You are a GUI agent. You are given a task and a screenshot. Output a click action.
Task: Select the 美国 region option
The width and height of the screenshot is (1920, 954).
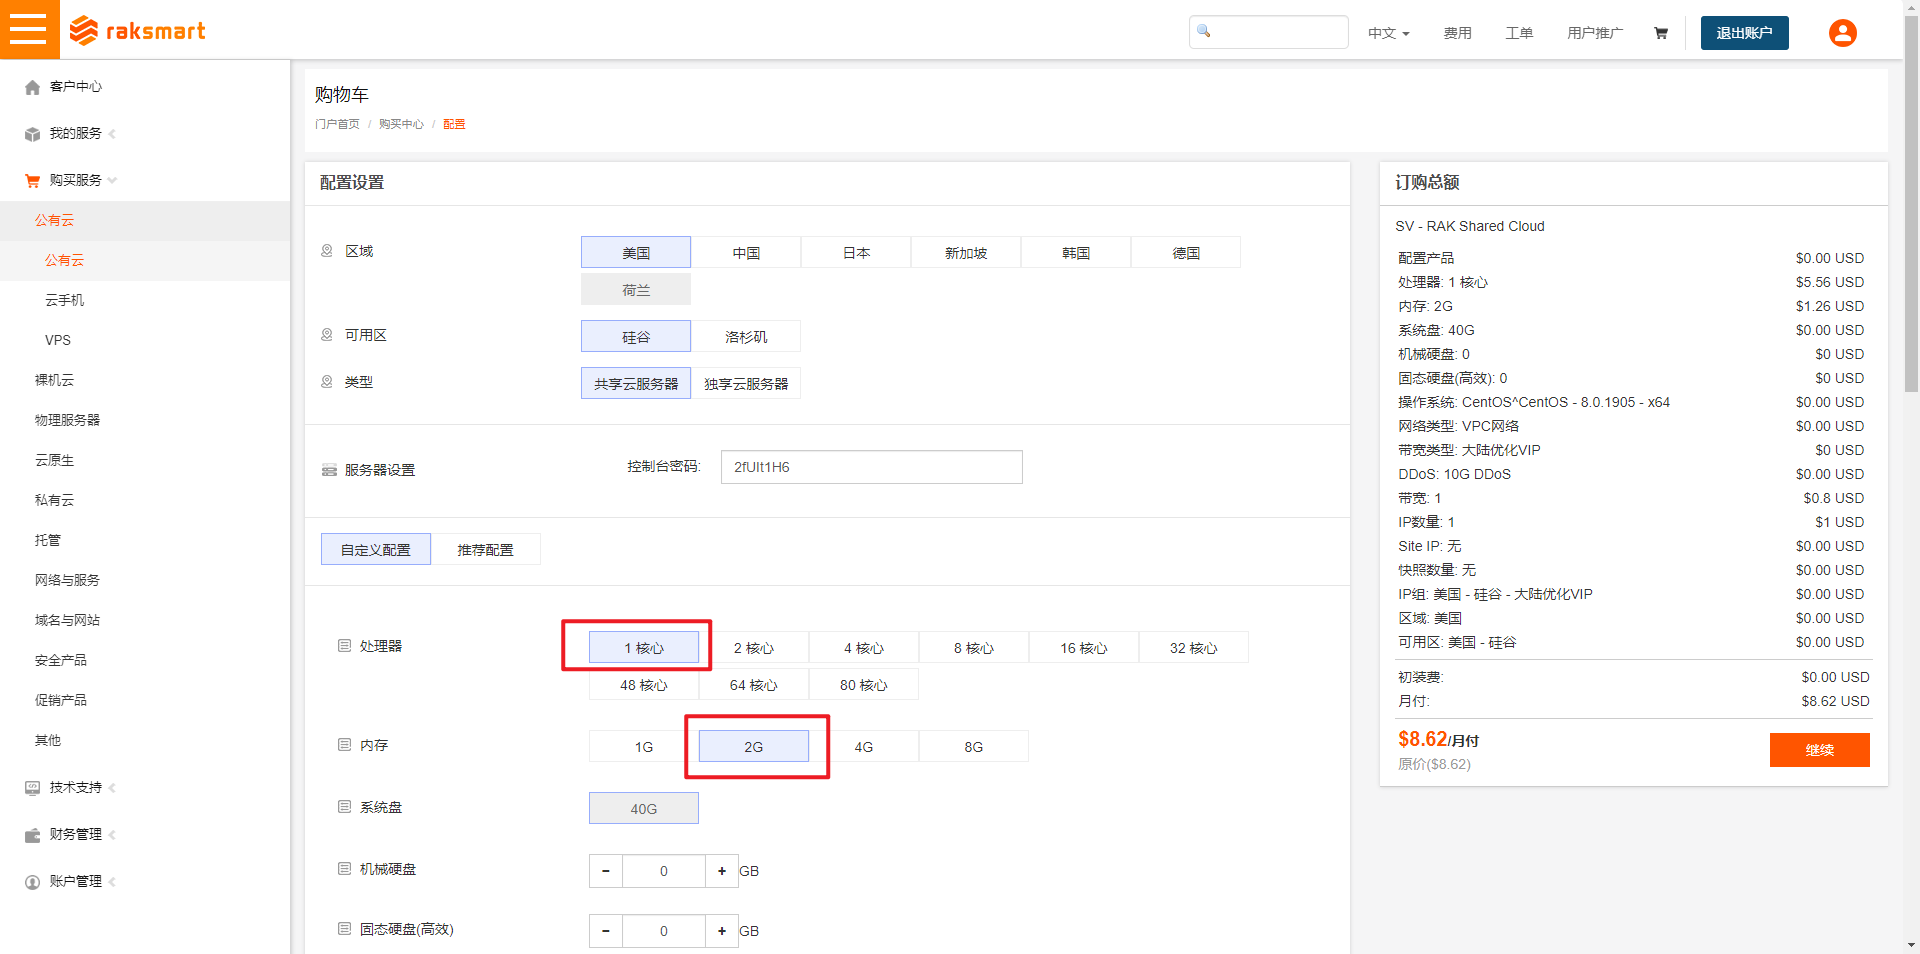[x=636, y=252]
